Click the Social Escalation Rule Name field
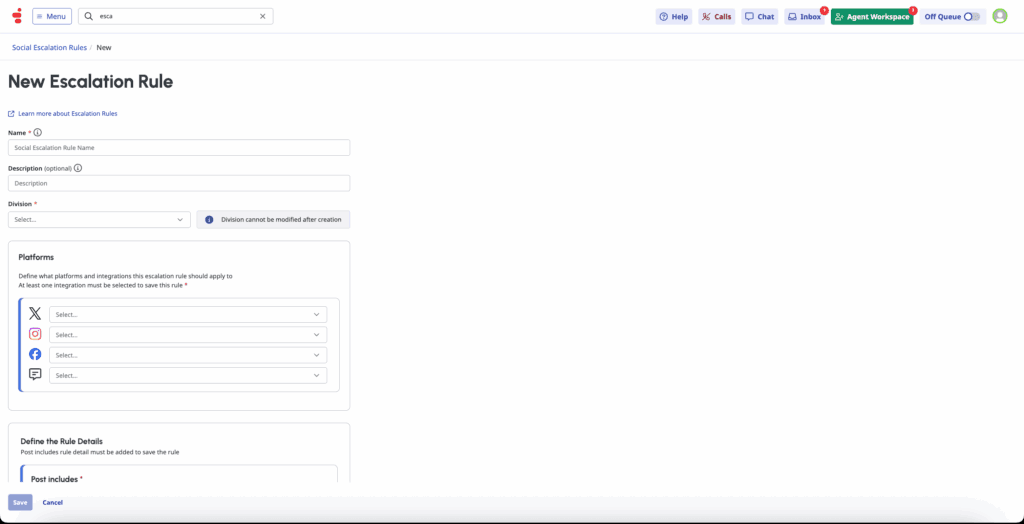The image size is (1024, 524). point(179,148)
